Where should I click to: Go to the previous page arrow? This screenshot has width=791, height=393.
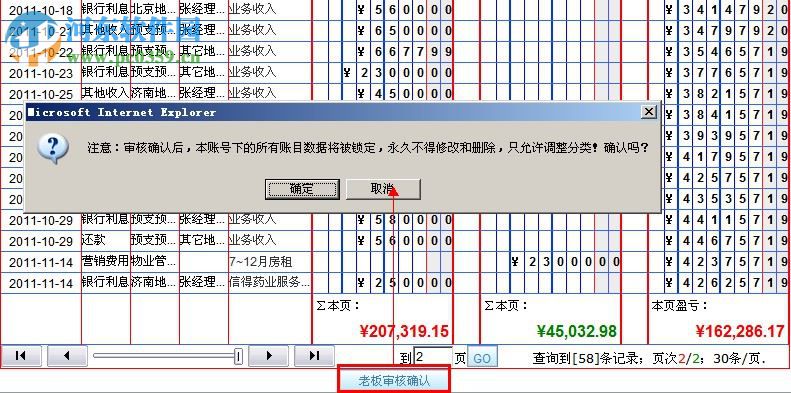click(x=67, y=356)
